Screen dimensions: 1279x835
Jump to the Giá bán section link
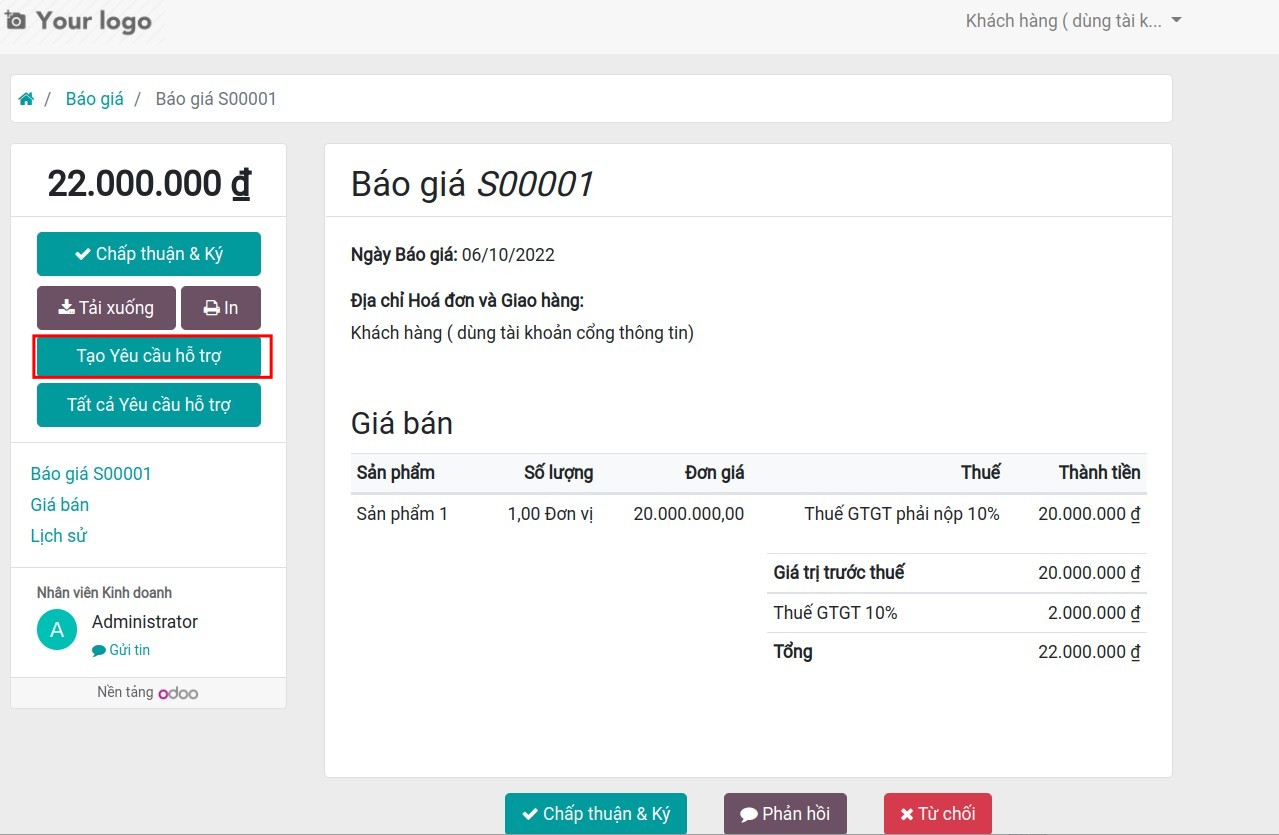60,505
